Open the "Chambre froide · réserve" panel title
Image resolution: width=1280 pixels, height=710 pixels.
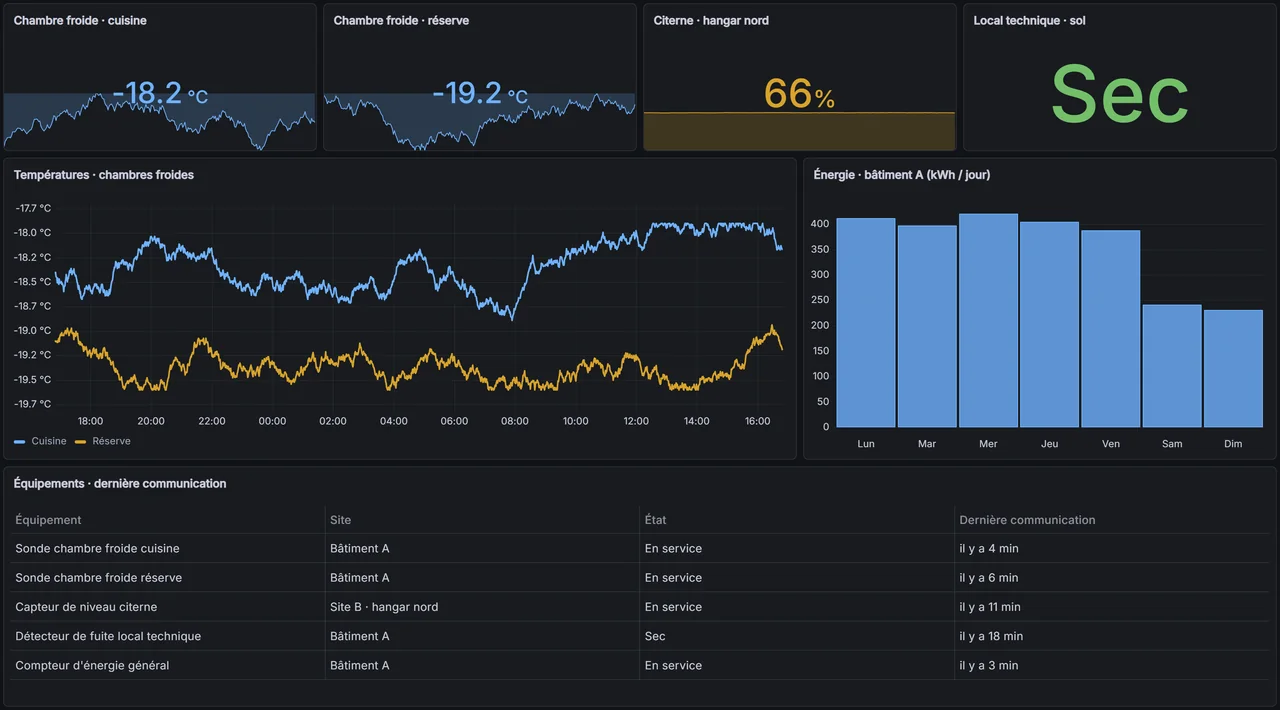401,20
